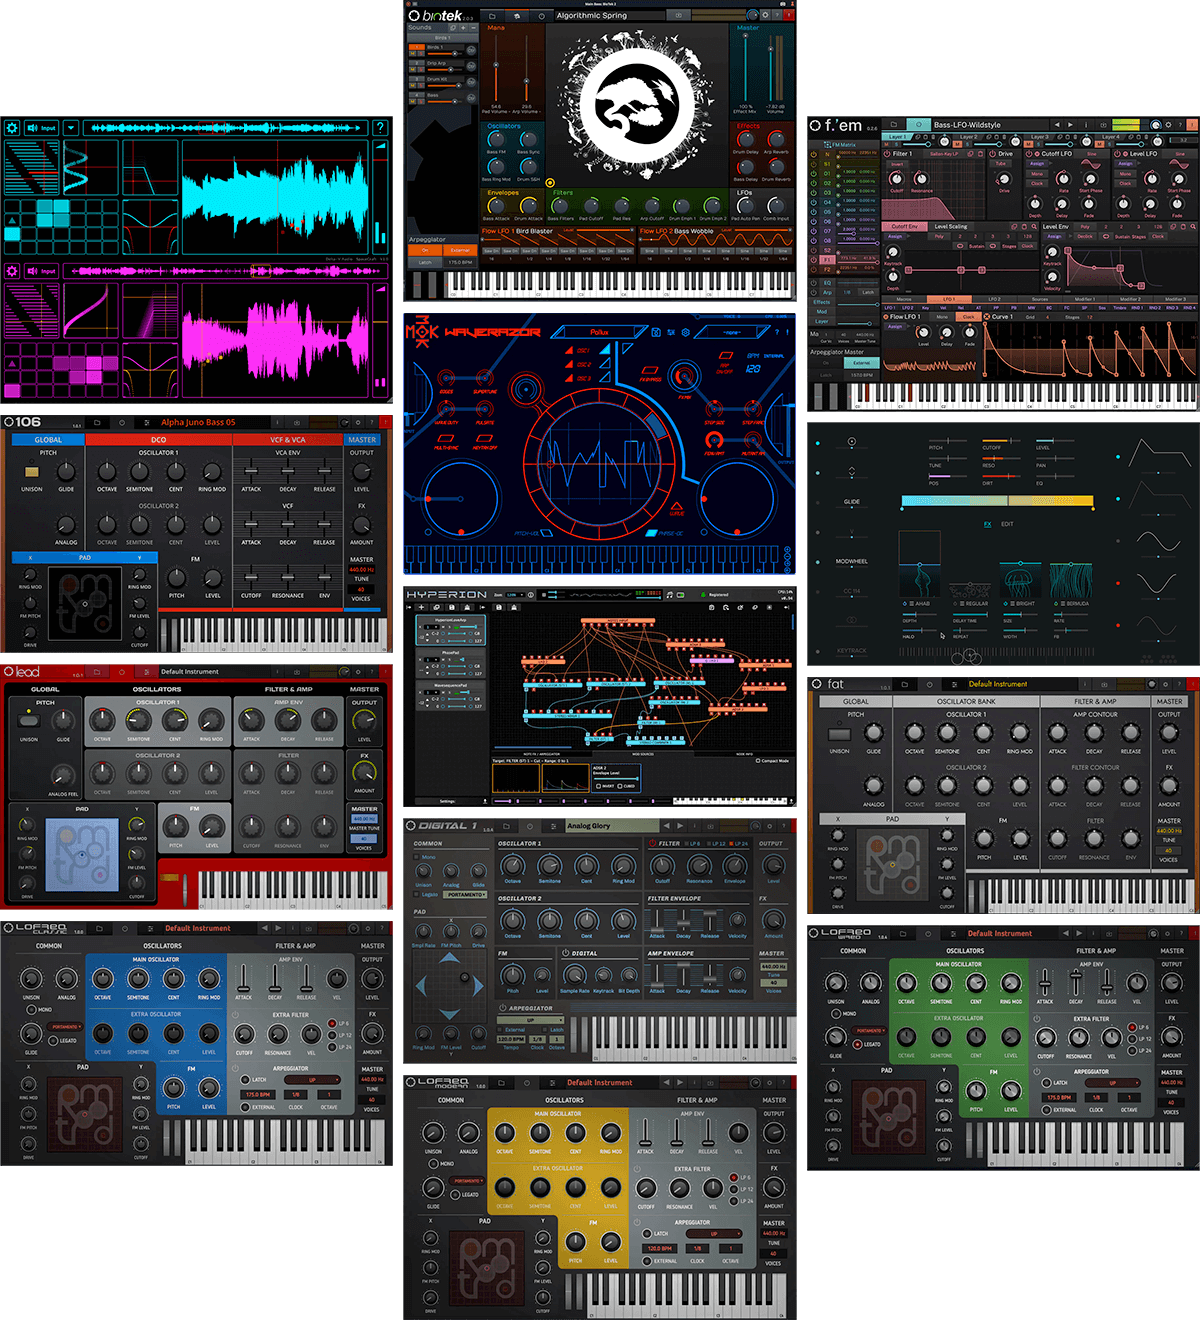Image resolution: width=1200 pixels, height=1320 pixels.
Task: Adjust BioTek Pad Volume slider
Action: pyautogui.click(x=496, y=66)
